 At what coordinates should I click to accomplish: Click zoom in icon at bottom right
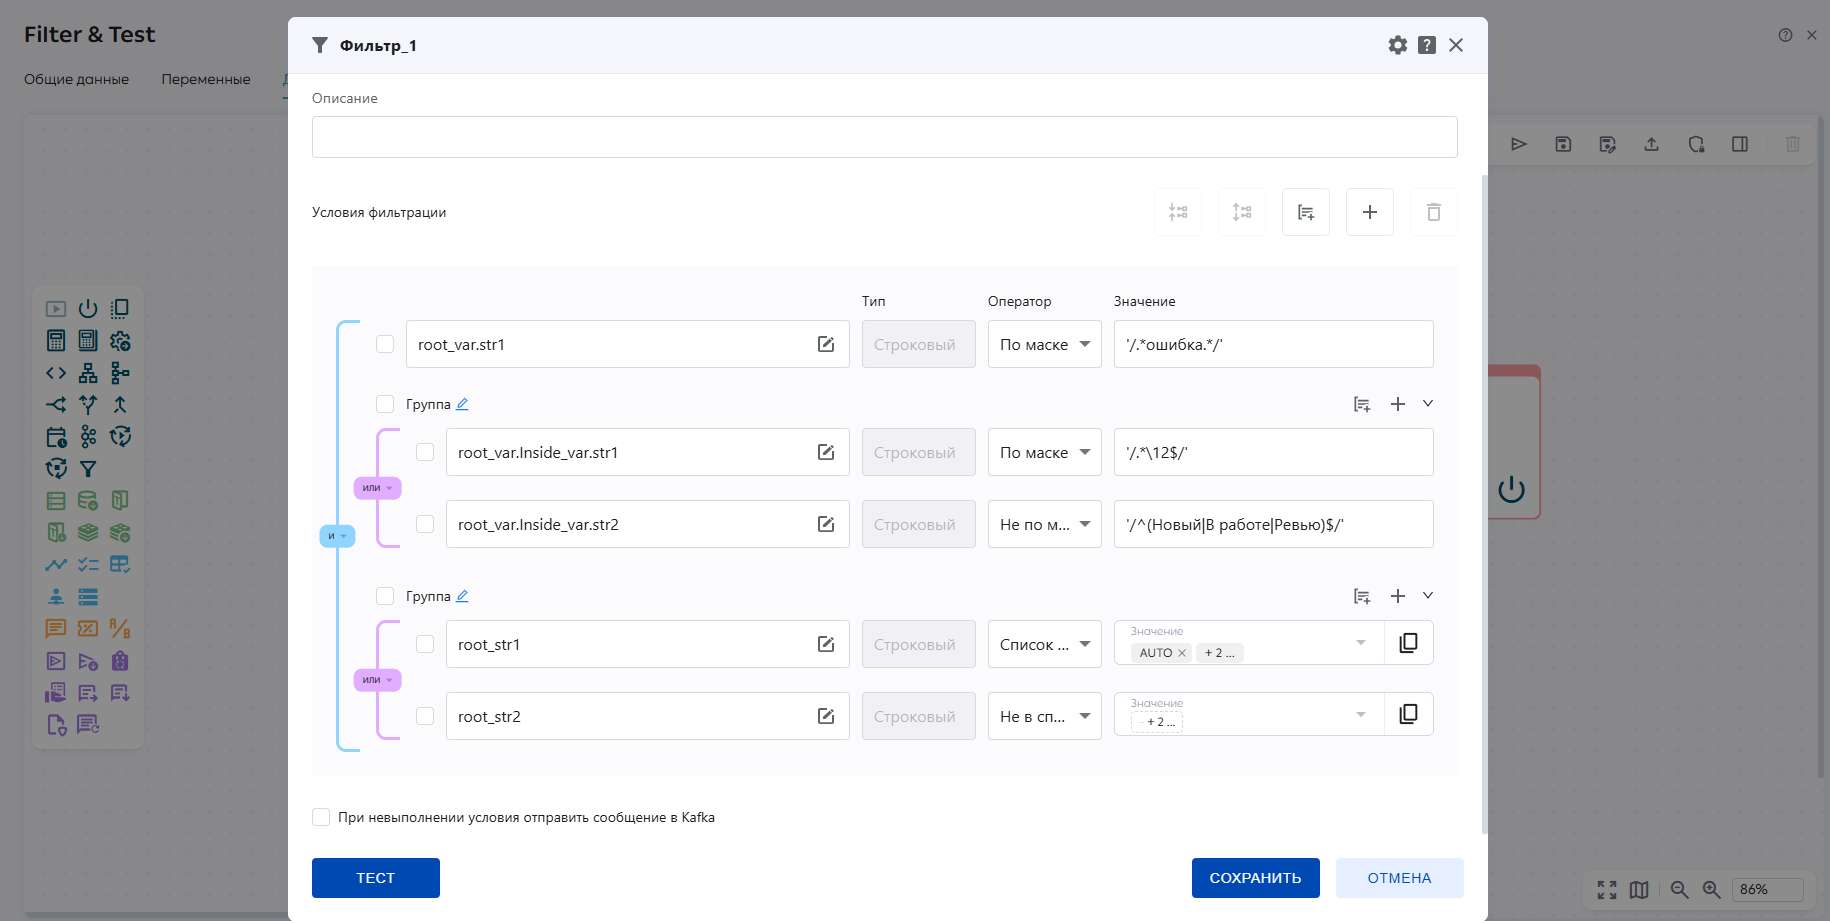coord(1711,889)
